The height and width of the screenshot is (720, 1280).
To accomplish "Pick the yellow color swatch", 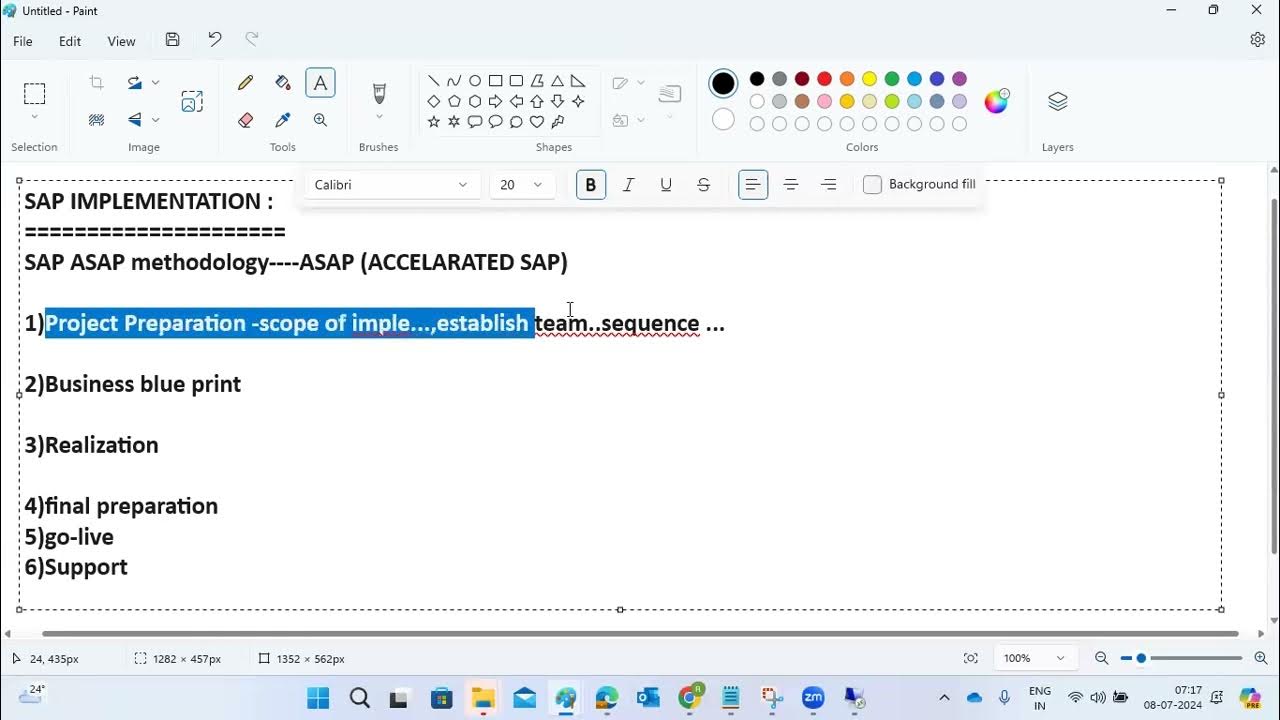I will [869, 79].
